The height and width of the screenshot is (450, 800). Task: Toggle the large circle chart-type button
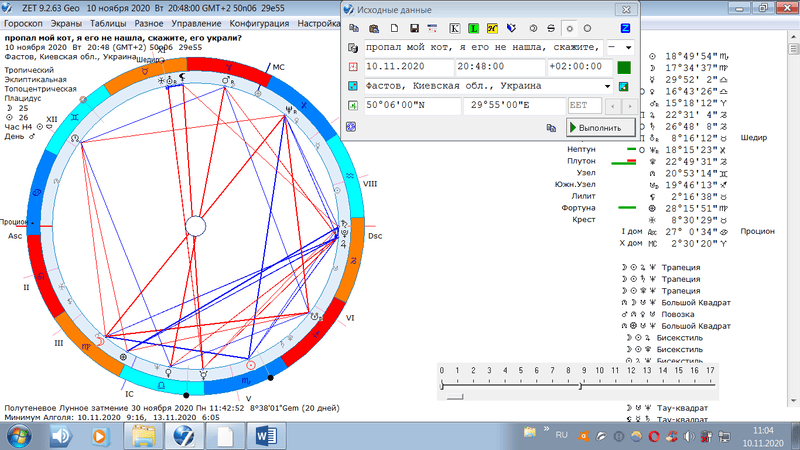[587, 28]
